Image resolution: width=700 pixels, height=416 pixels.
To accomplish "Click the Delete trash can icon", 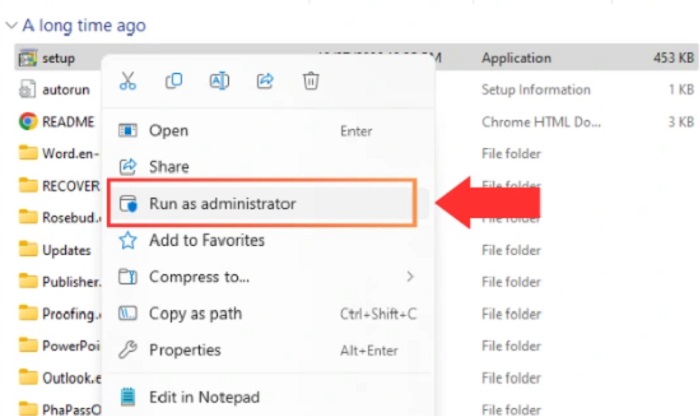I will [x=311, y=81].
